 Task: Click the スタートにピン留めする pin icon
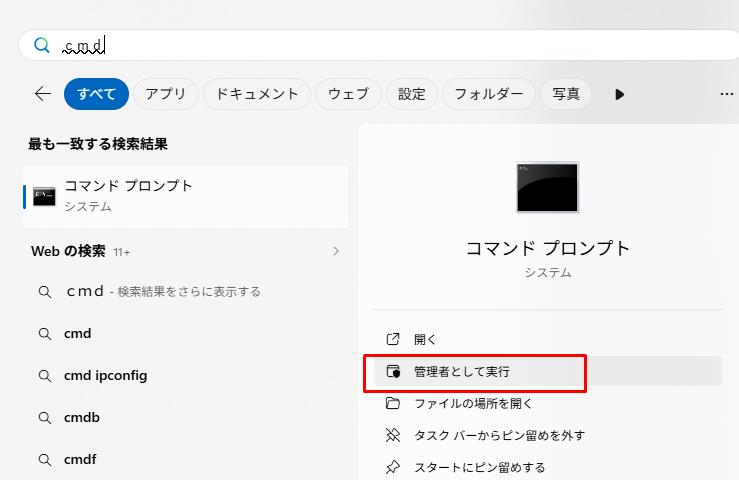point(393,467)
